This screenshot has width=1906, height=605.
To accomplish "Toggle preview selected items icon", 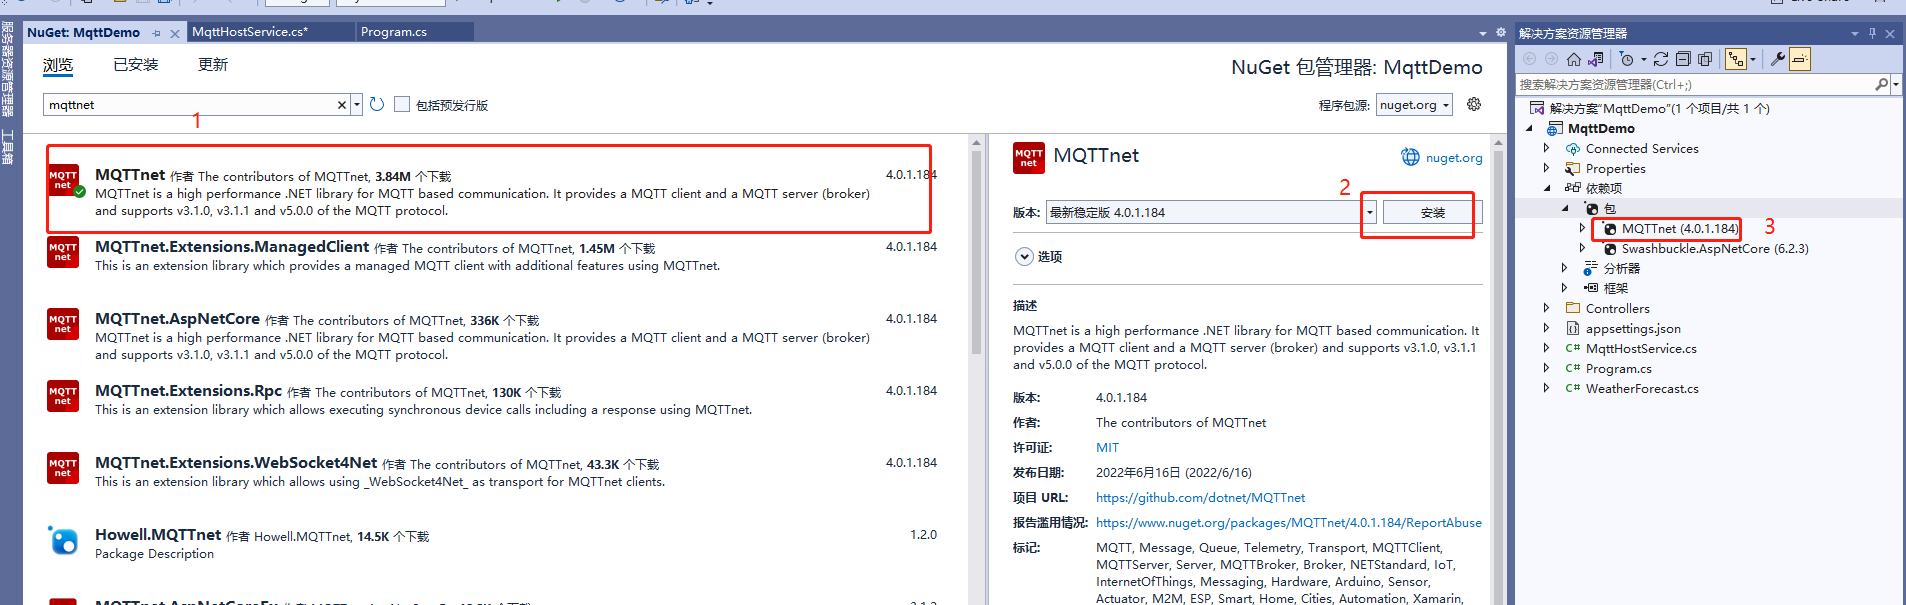I will click(1799, 59).
